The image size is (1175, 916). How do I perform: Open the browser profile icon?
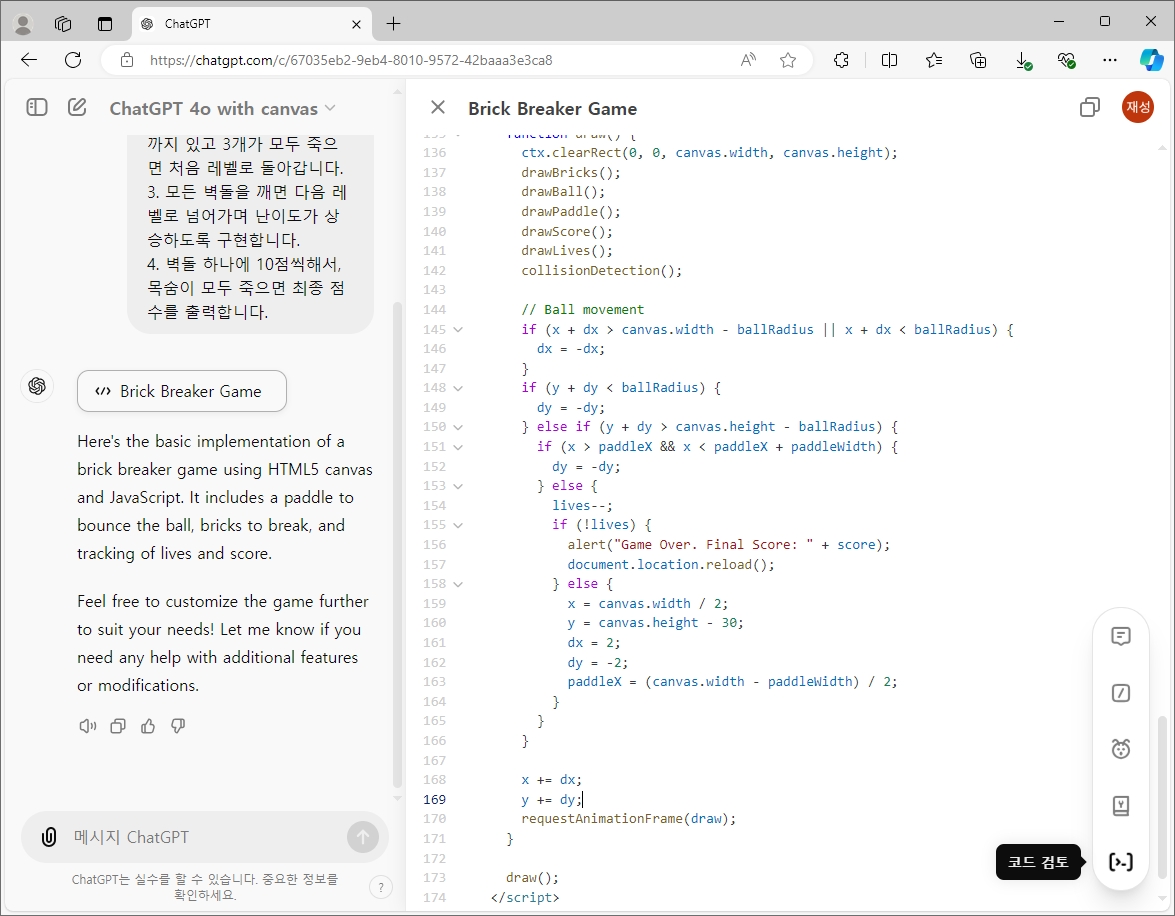pos(23,24)
